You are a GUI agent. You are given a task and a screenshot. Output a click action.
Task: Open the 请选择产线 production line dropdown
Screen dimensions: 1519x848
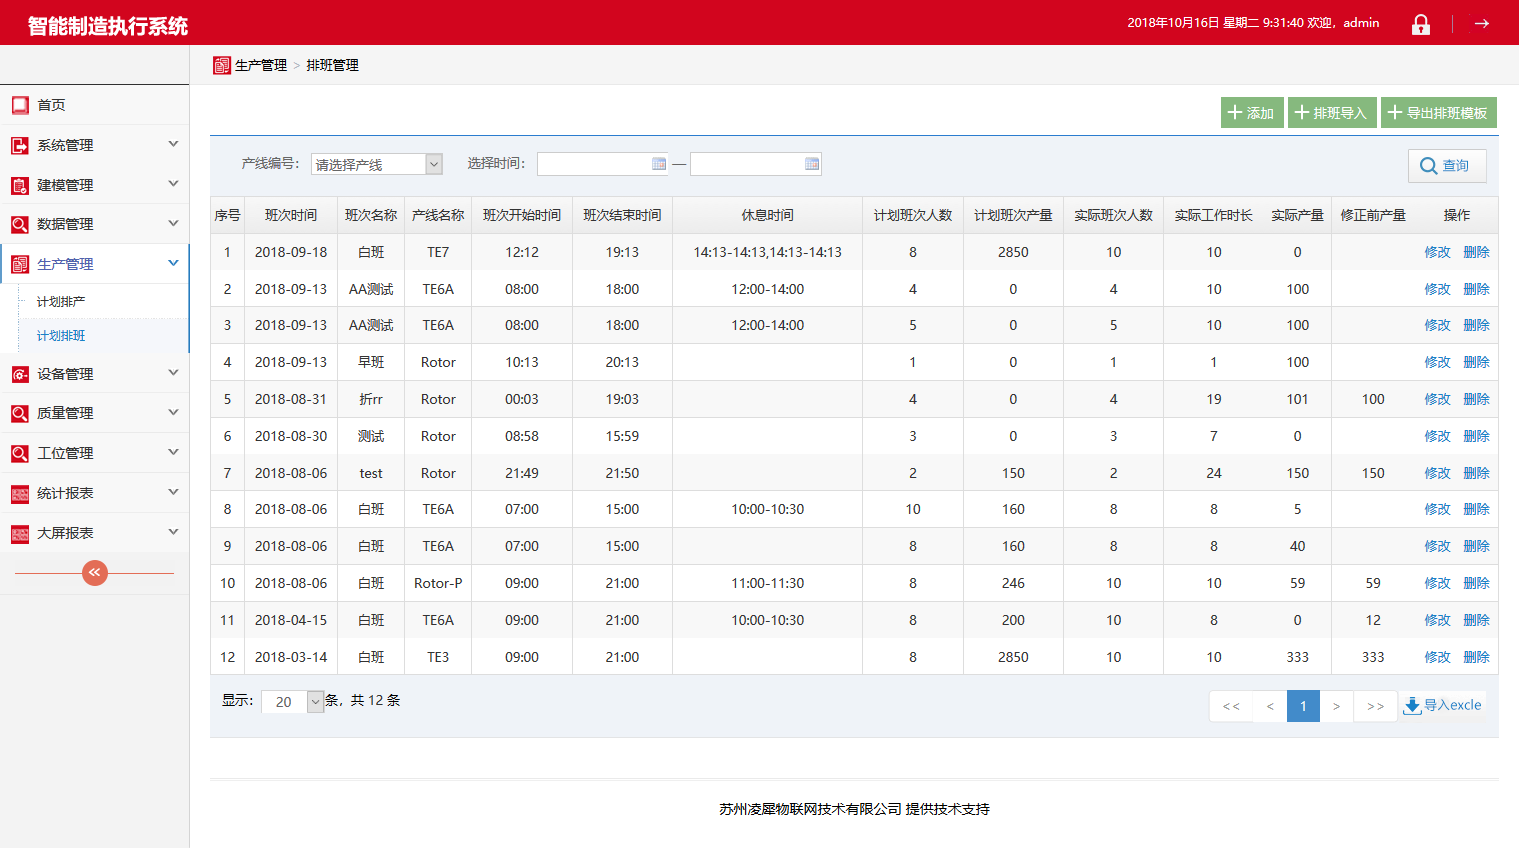point(377,164)
